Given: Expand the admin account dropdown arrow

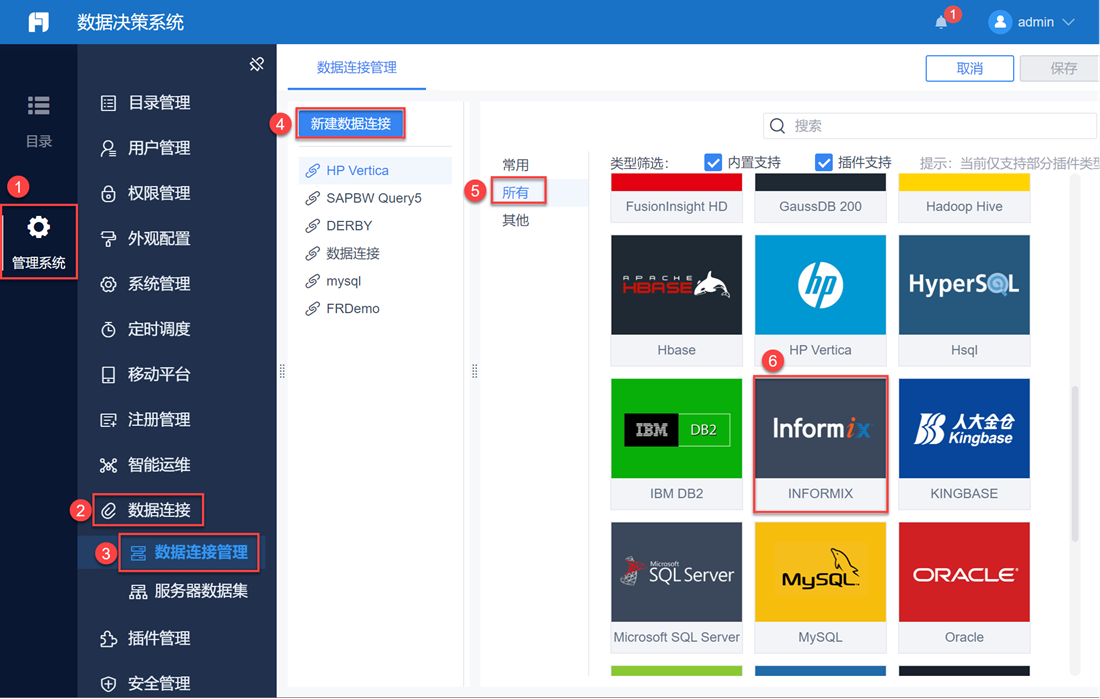Looking at the screenshot, I should [1068, 22].
